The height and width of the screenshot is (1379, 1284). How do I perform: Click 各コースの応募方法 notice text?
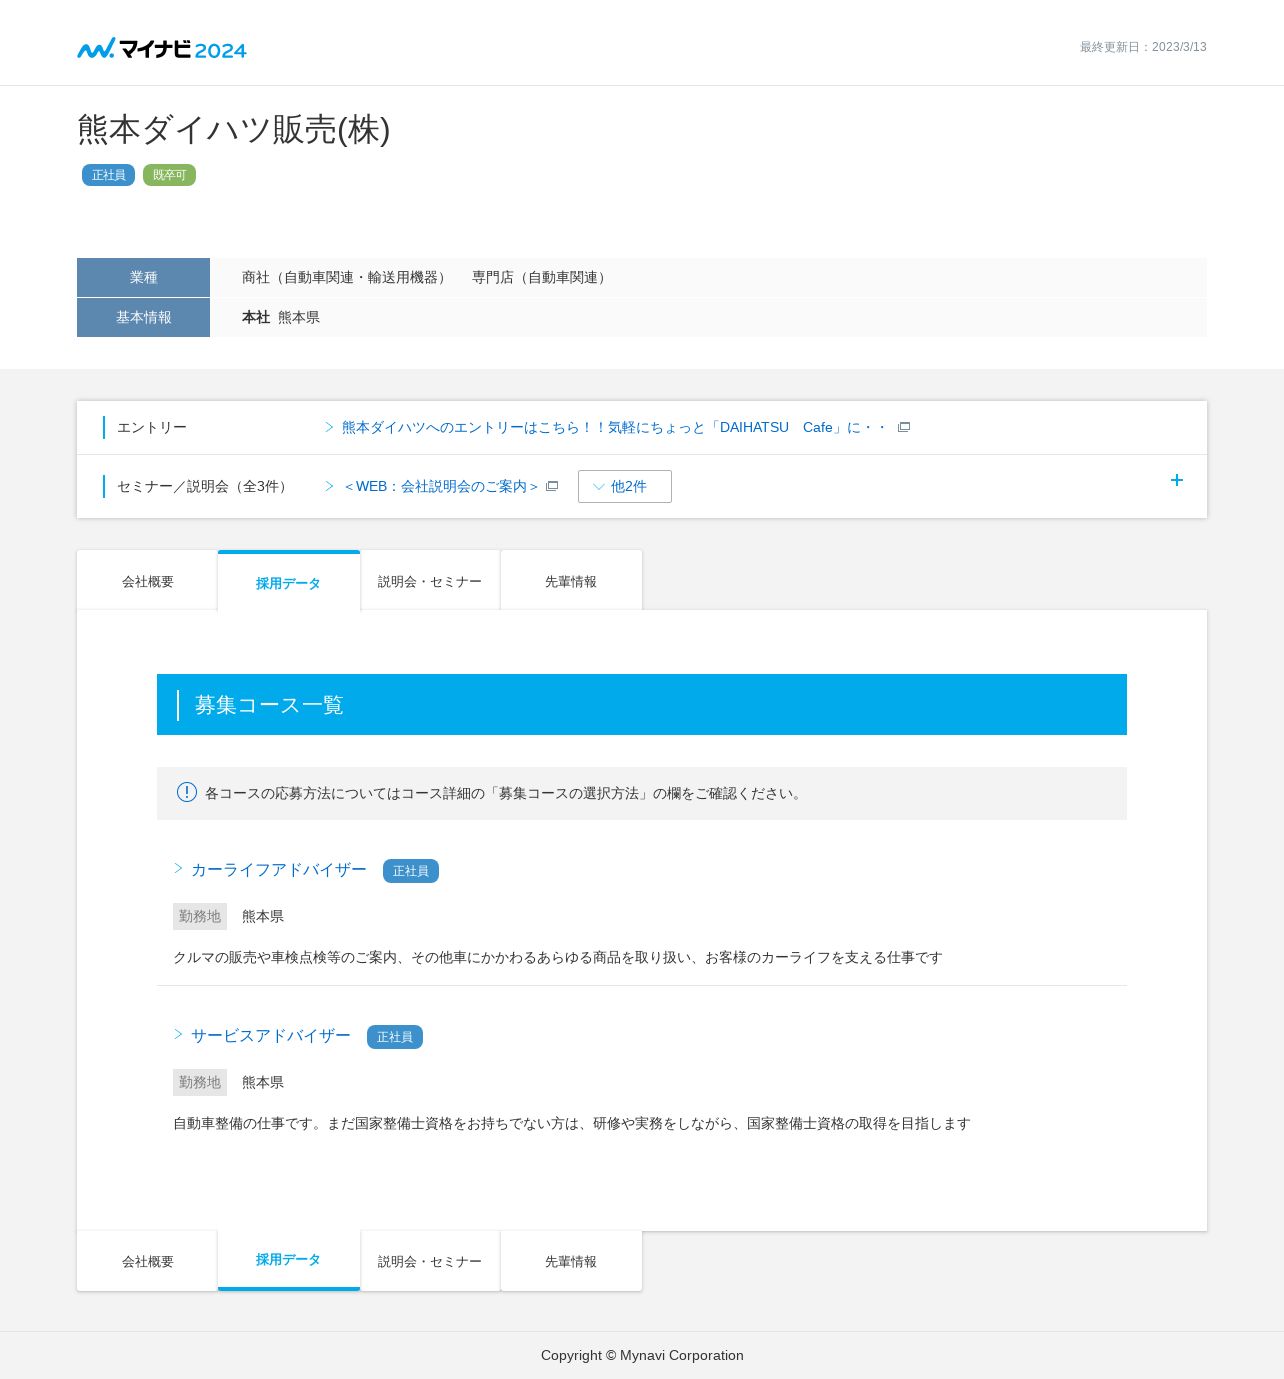click(505, 793)
